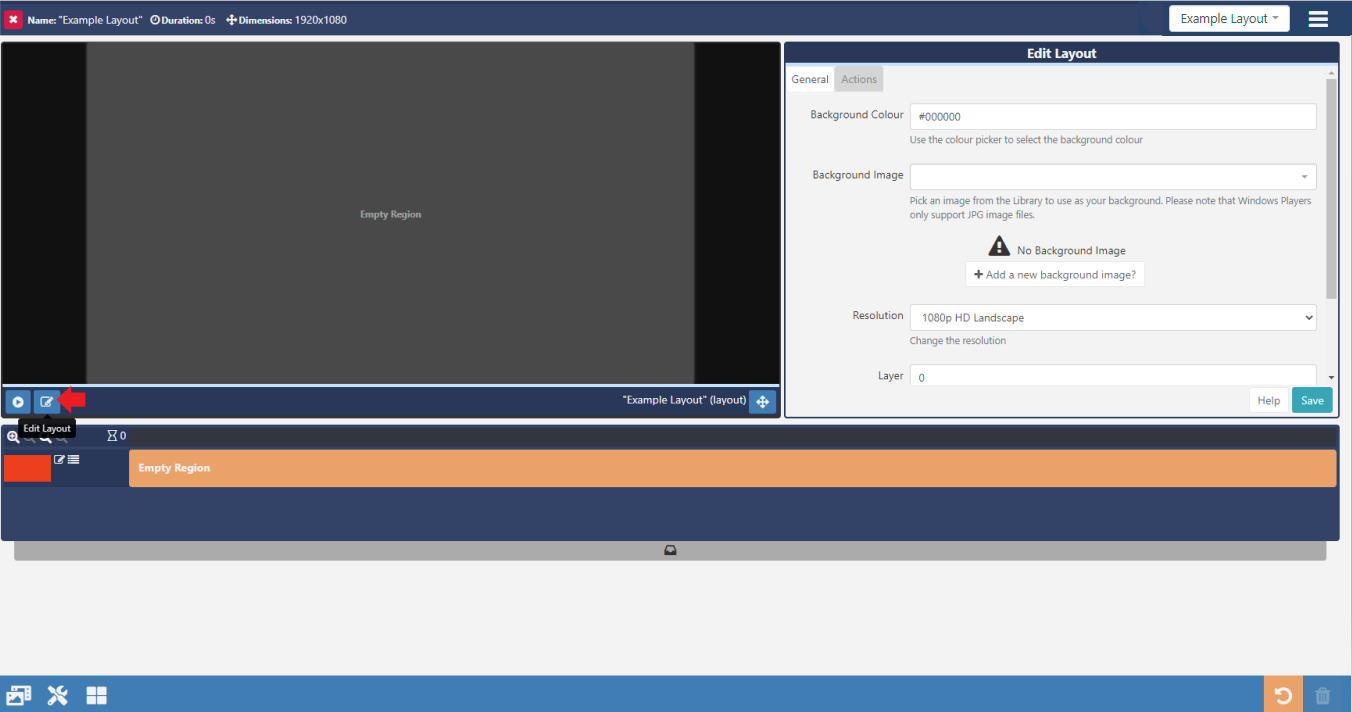Viewport: 1352px width, 712px height.
Task: Open the region properties pencil icon on timeline
Action: point(59,459)
